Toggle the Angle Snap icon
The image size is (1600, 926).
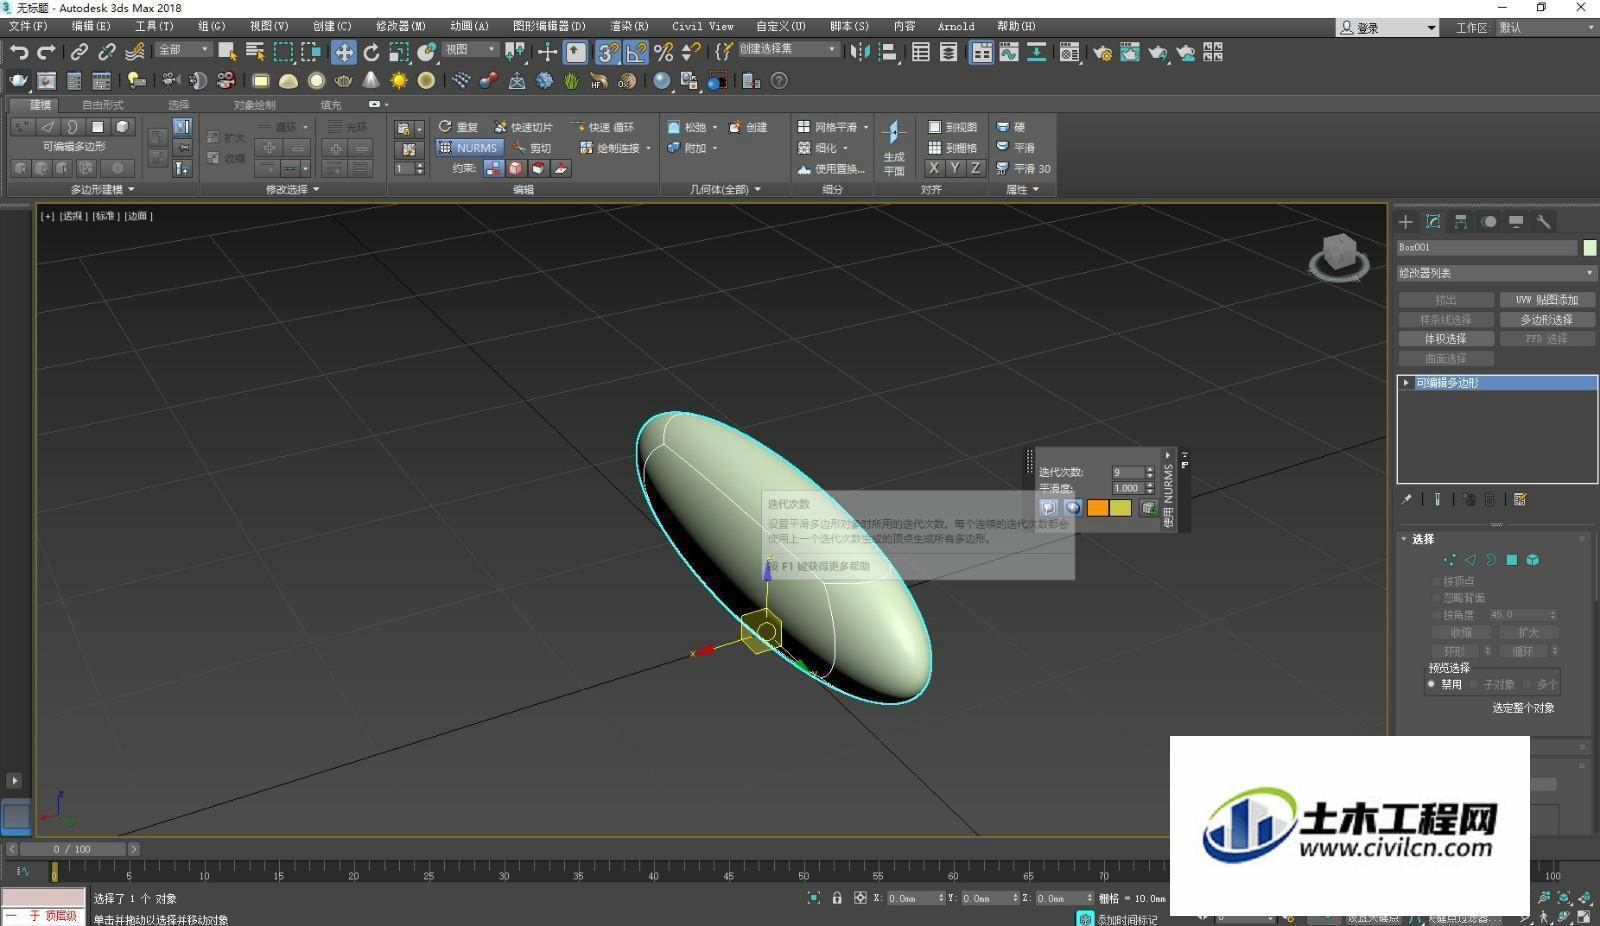click(635, 52)
